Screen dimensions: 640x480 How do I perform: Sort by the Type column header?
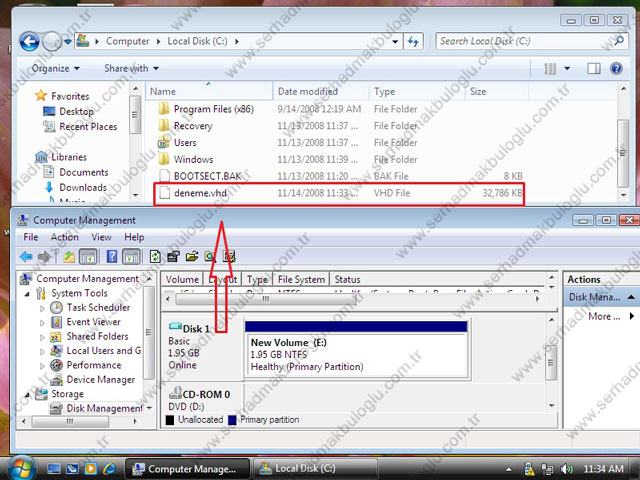pos(417,91)
